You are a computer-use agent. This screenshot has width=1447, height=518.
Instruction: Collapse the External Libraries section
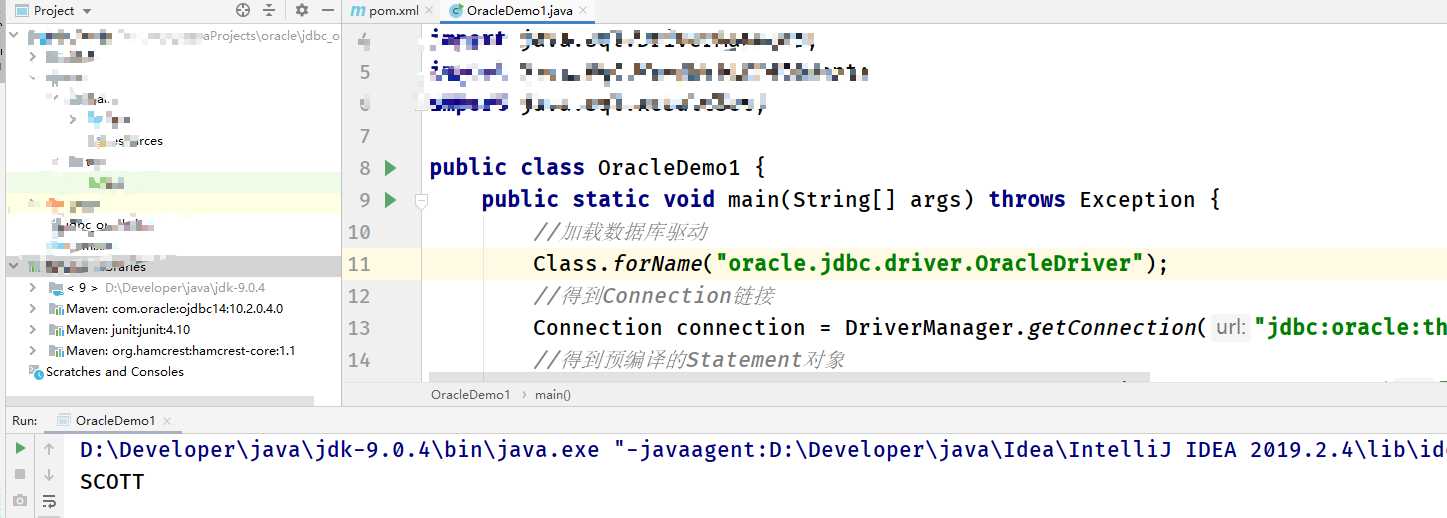point(14,266)
